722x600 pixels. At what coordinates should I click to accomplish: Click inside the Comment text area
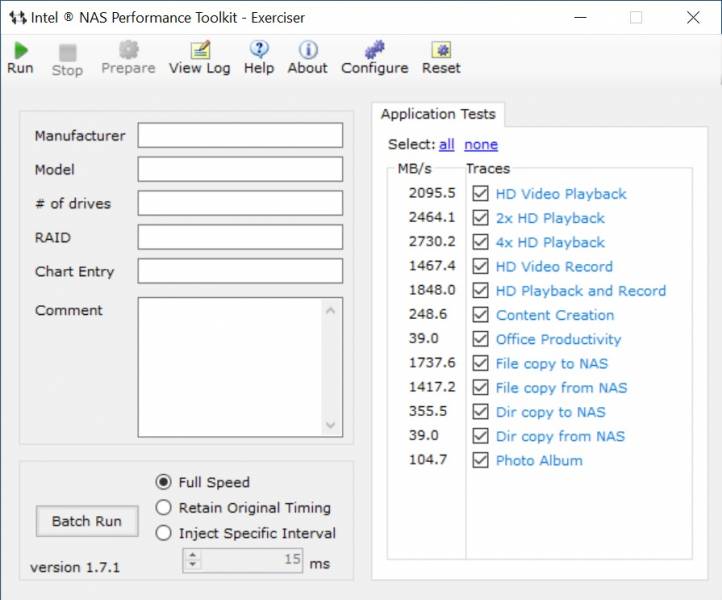point(230,367)
